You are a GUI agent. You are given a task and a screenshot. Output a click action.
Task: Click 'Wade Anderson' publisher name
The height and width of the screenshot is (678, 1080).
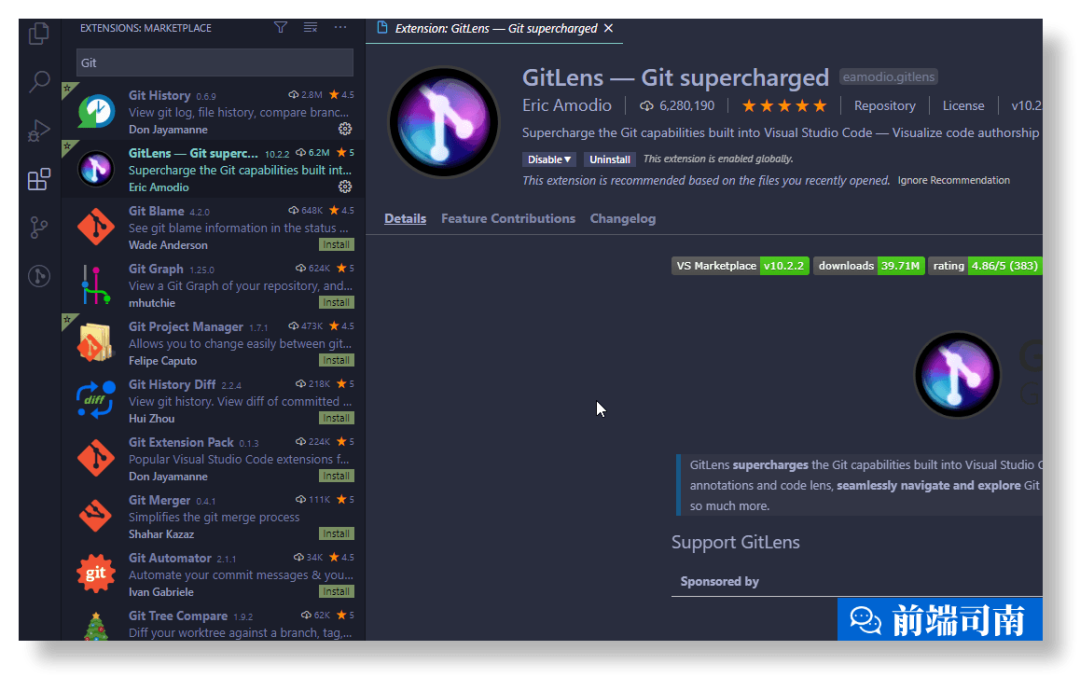(168, 245)
